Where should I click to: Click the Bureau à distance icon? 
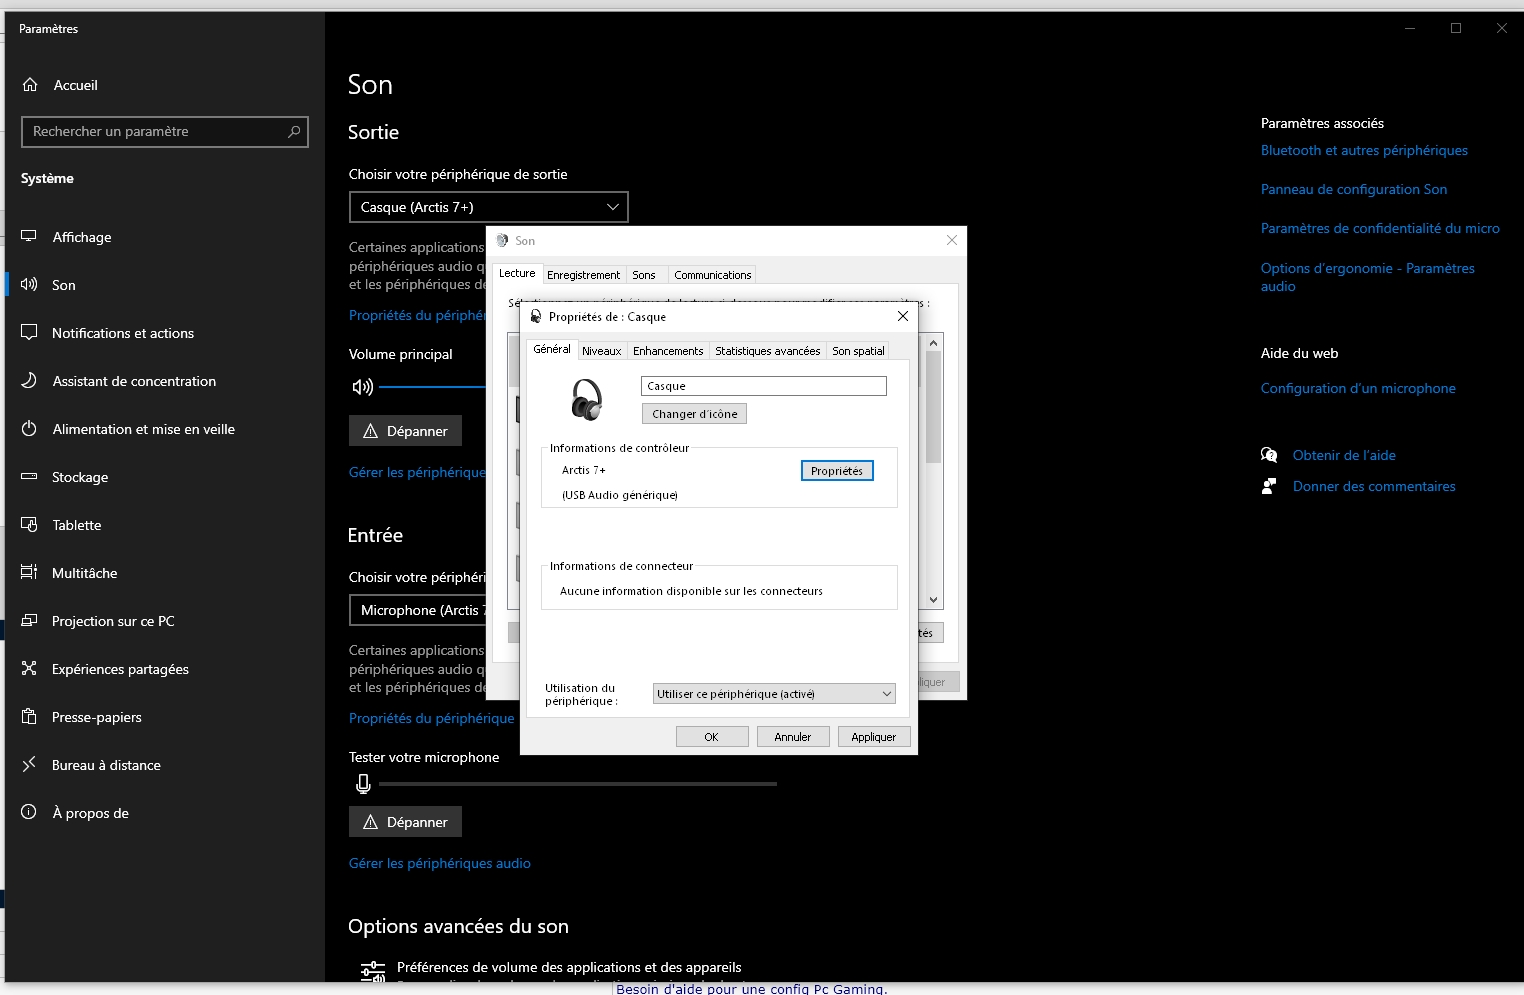click(29, 765)
